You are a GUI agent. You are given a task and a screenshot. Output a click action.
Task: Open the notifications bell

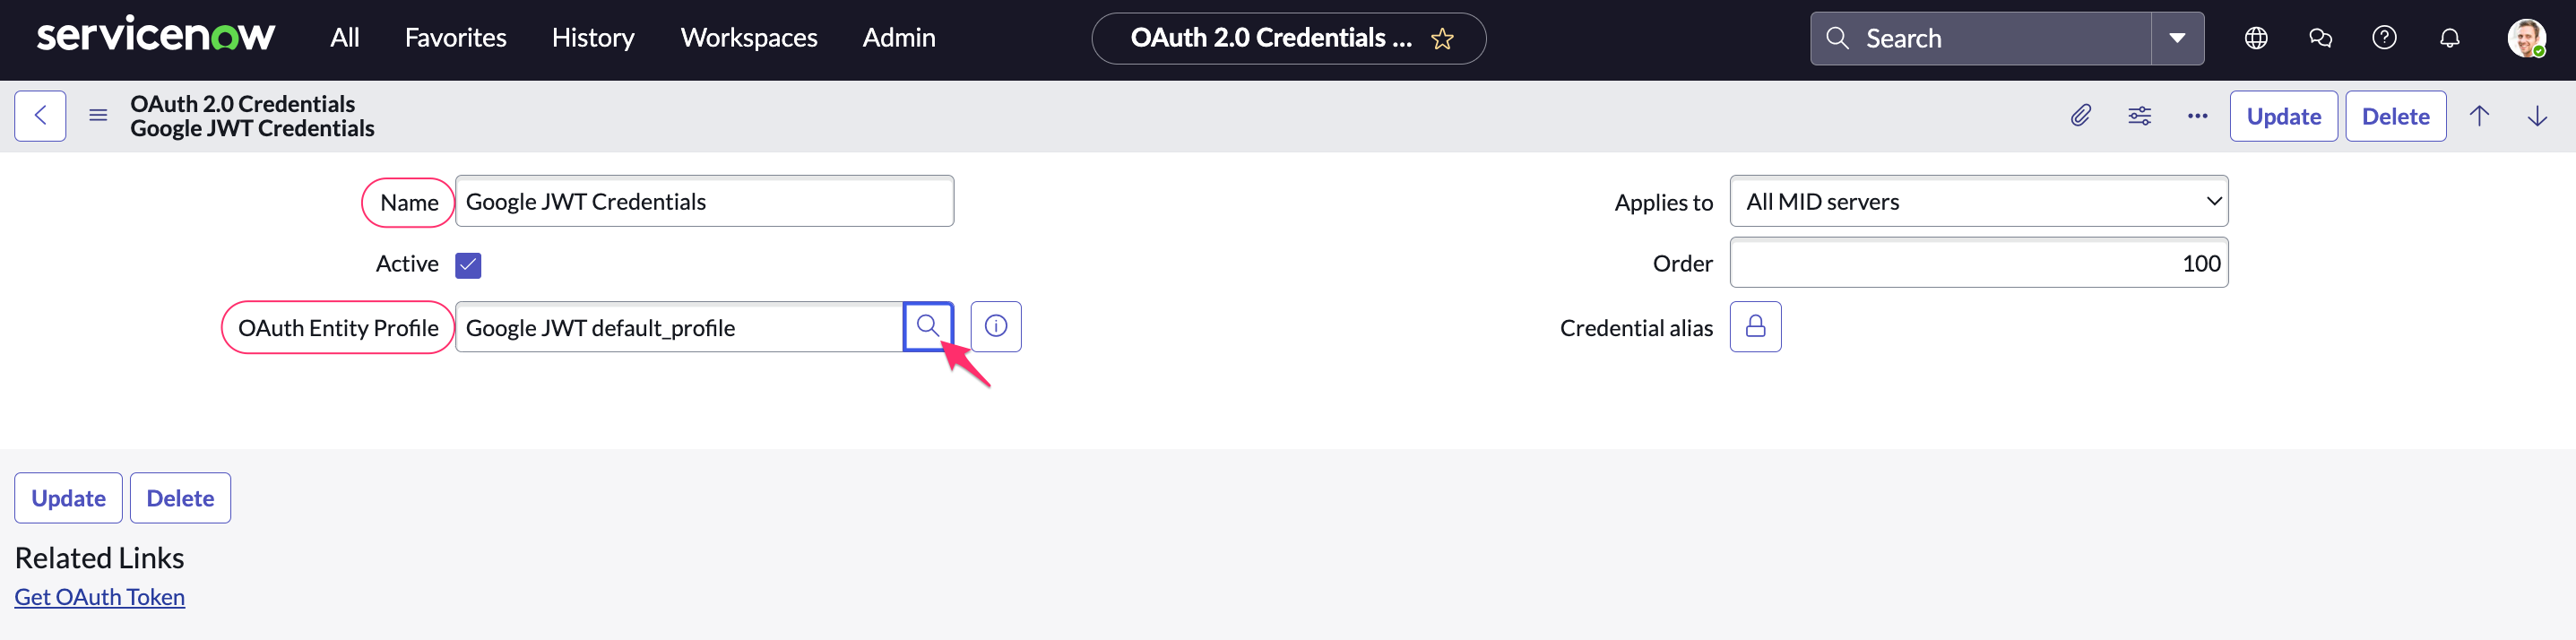click(x=2449, y=38)
